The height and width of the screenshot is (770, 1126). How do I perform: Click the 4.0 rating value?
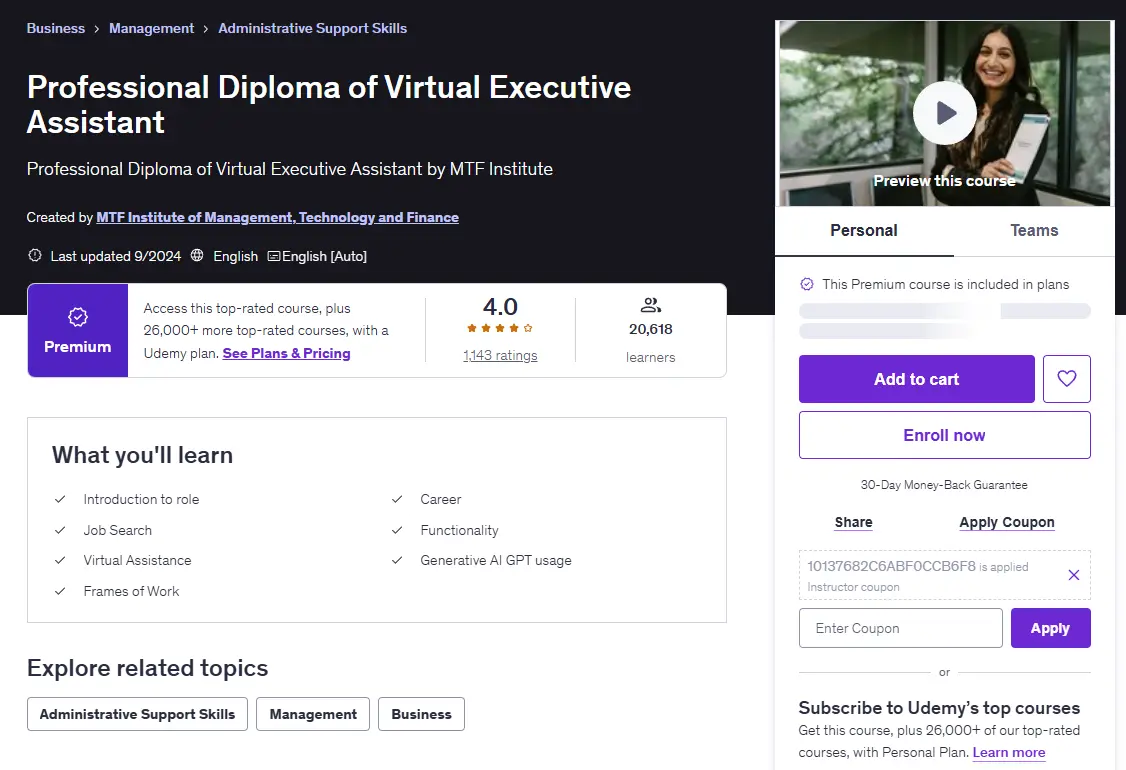500,307
